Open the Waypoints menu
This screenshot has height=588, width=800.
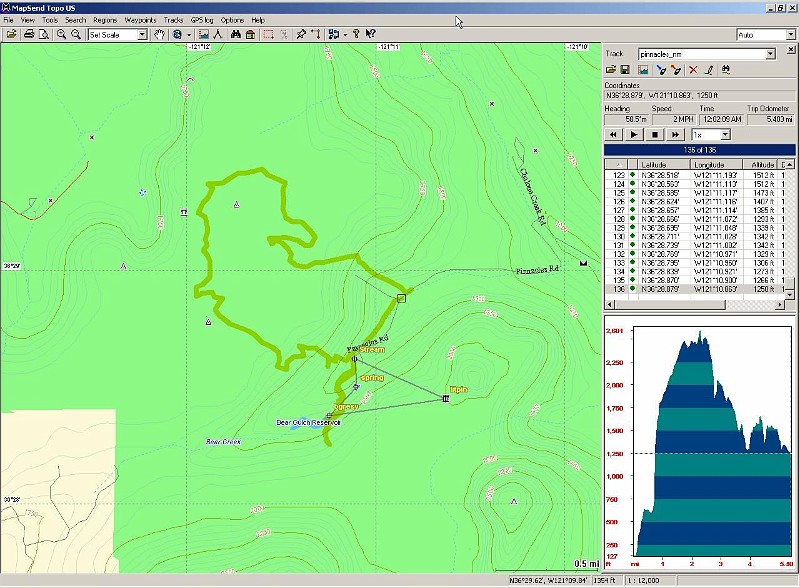click(140, 20)
